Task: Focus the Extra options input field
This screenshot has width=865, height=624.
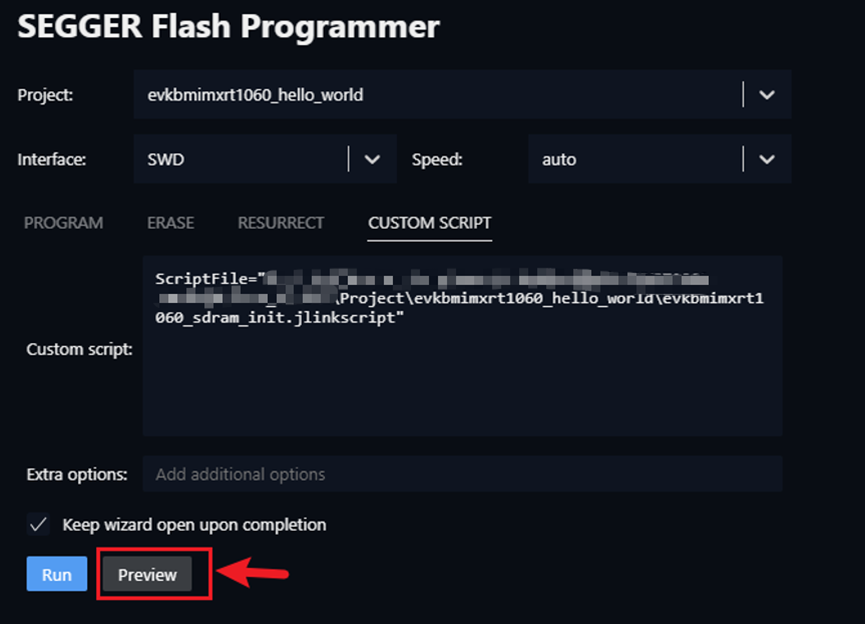Action: tap(462, 474)
